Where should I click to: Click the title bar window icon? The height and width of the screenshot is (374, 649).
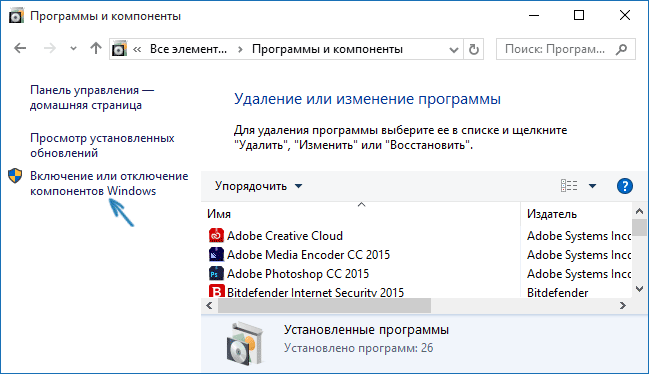(16, 16)
